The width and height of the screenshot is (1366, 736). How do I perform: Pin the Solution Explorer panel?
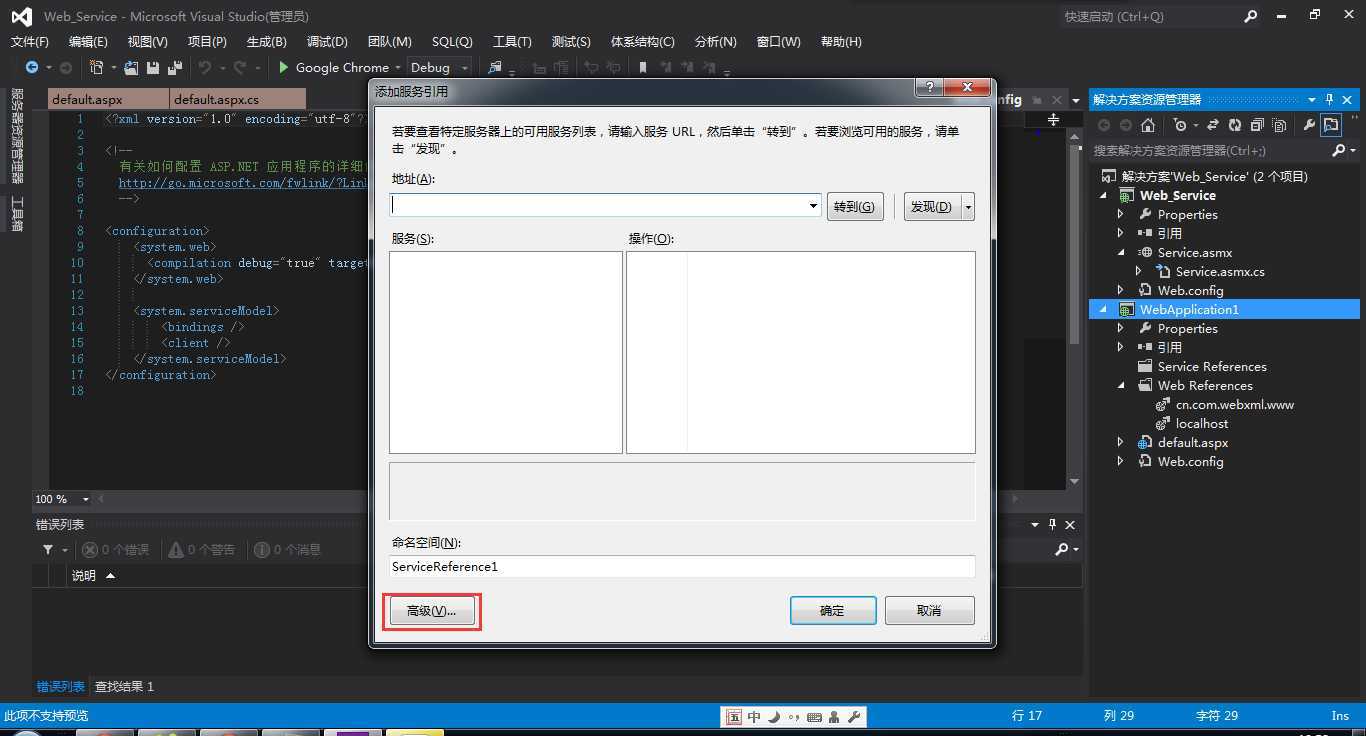tap(1330, 99)
